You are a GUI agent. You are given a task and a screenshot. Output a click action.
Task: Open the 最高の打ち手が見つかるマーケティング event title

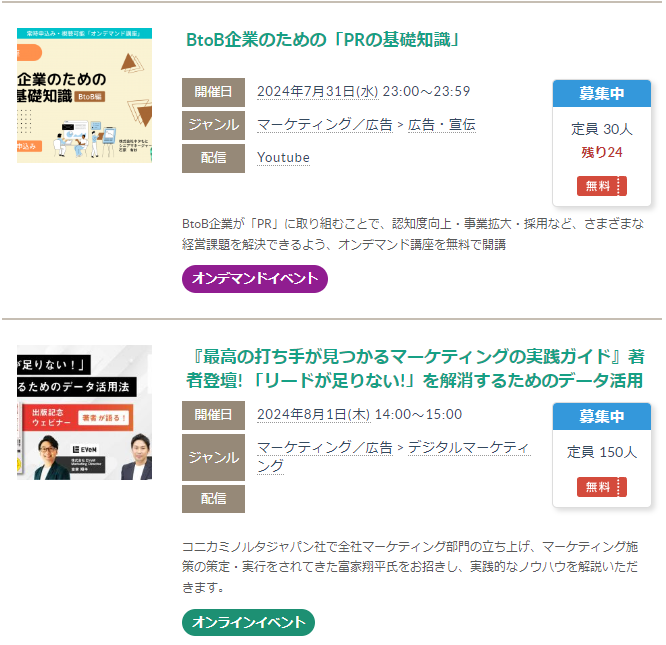point(415,368)
